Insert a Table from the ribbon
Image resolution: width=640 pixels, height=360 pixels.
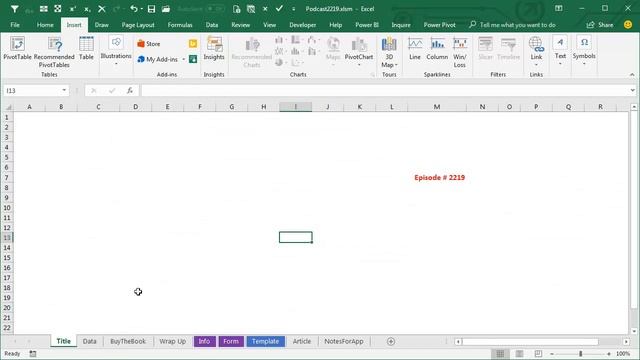tap(86, 49)
